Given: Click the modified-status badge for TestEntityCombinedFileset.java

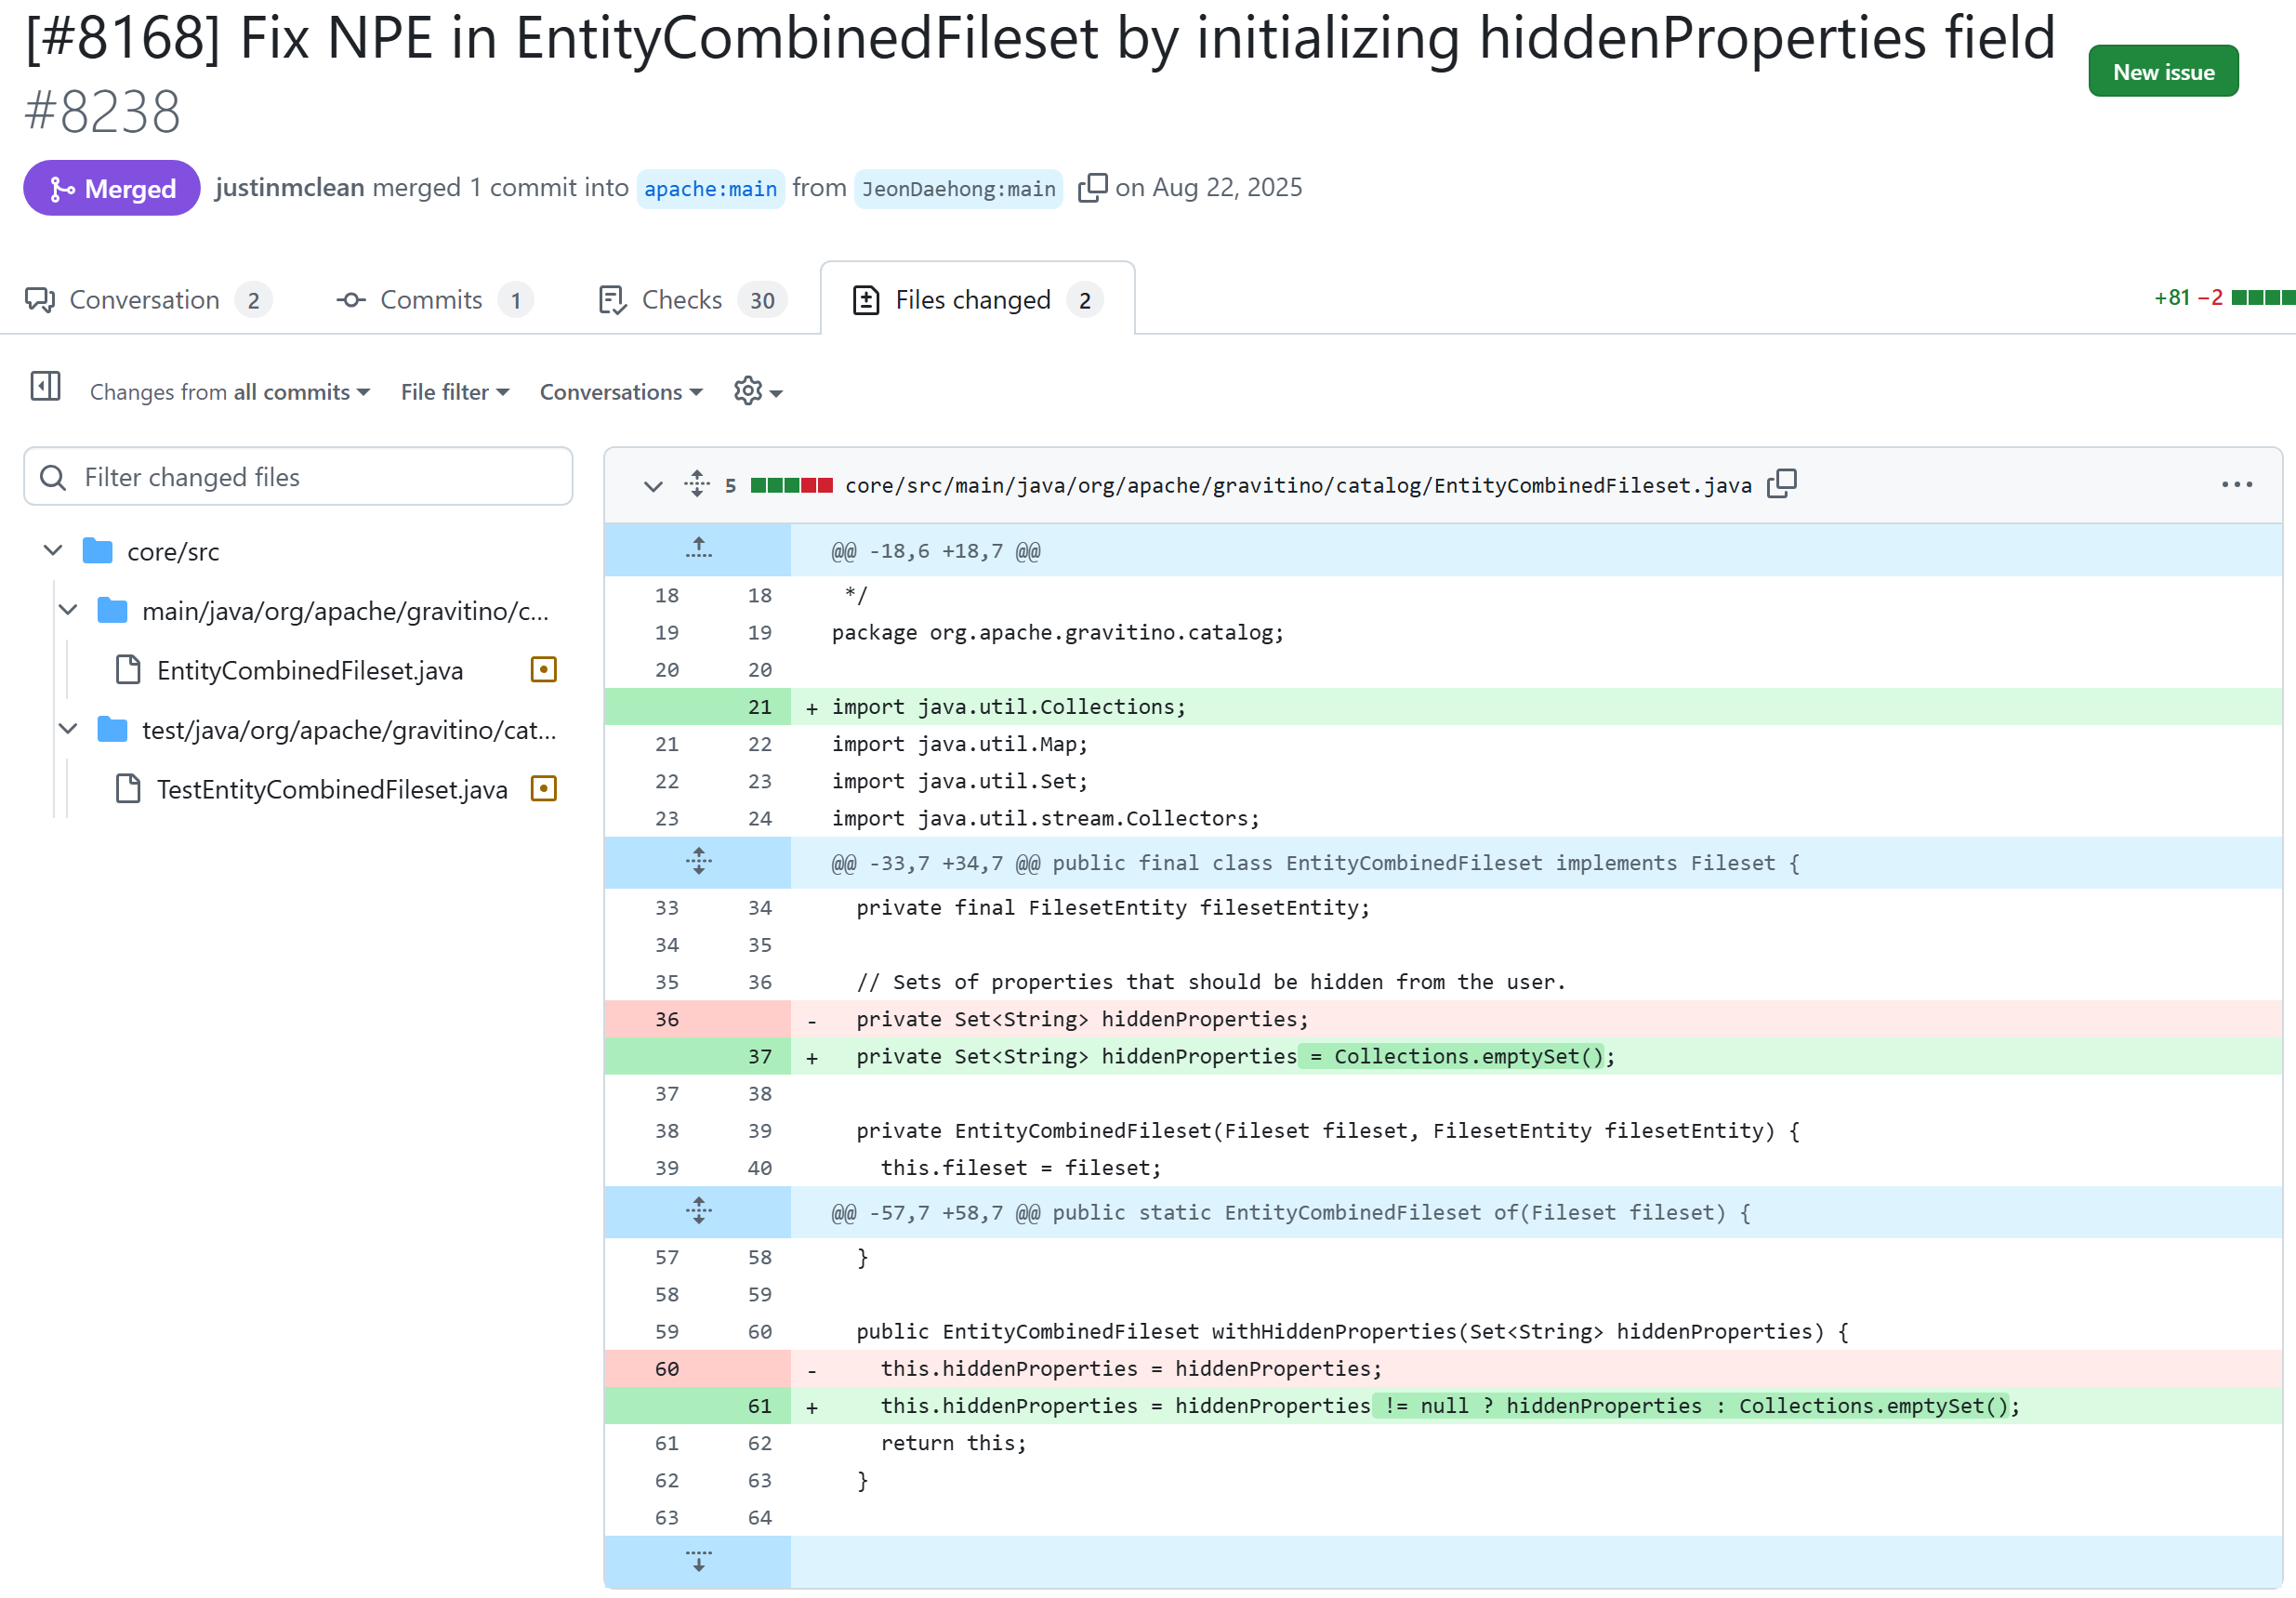Looking at the screenshot, I should (543, 788).
